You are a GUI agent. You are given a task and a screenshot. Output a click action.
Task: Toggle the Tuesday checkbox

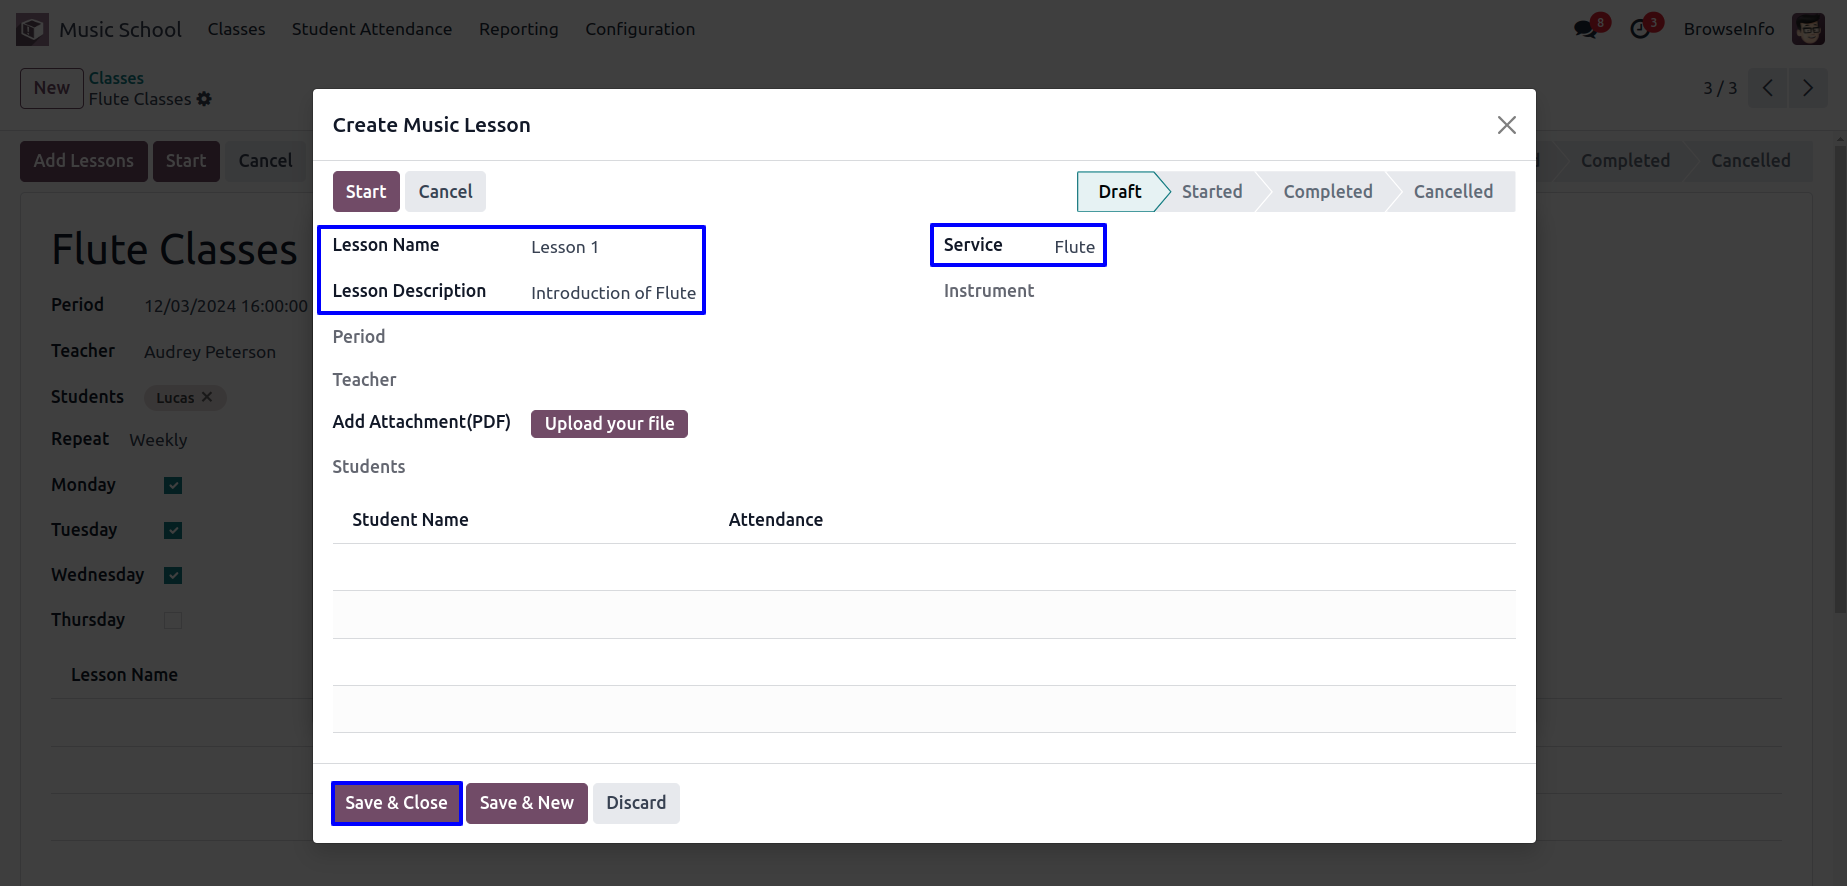[x=173, y=530]
